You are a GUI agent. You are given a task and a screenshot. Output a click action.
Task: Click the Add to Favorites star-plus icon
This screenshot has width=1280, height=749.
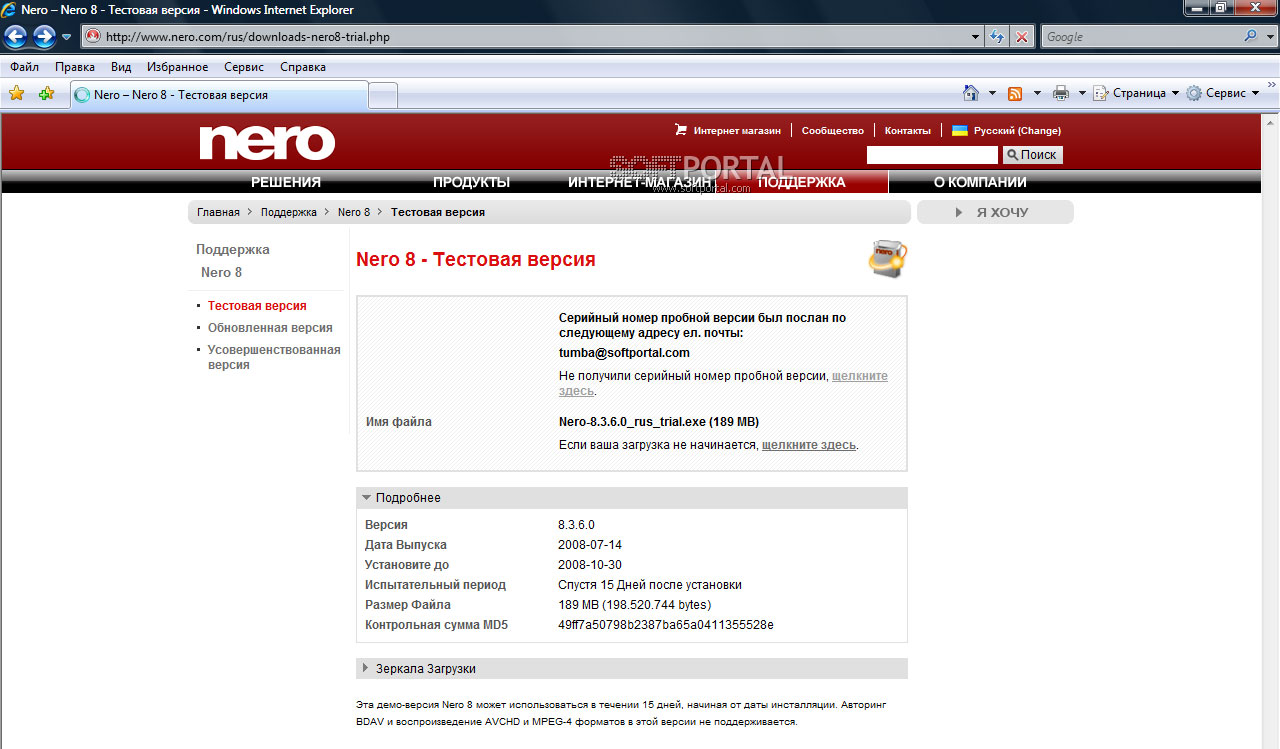46,93
